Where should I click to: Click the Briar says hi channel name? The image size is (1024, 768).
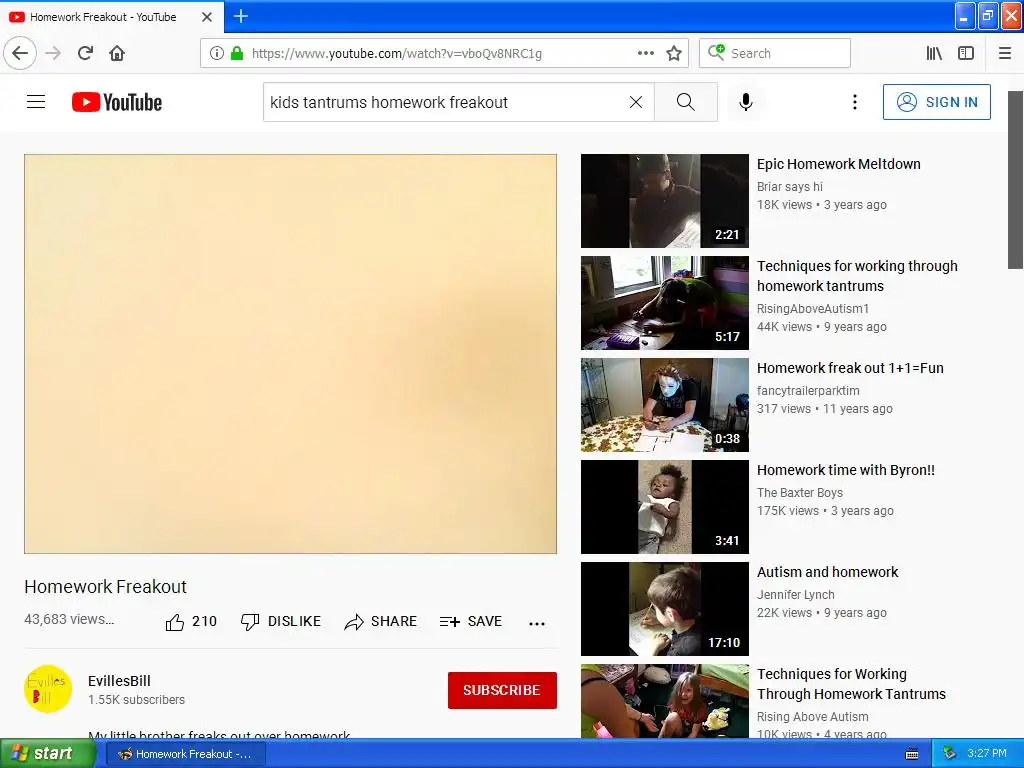[x=790, y=187]
